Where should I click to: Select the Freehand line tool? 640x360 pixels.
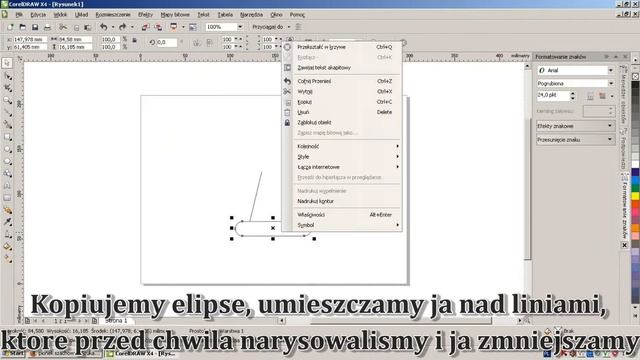point(7,112)
